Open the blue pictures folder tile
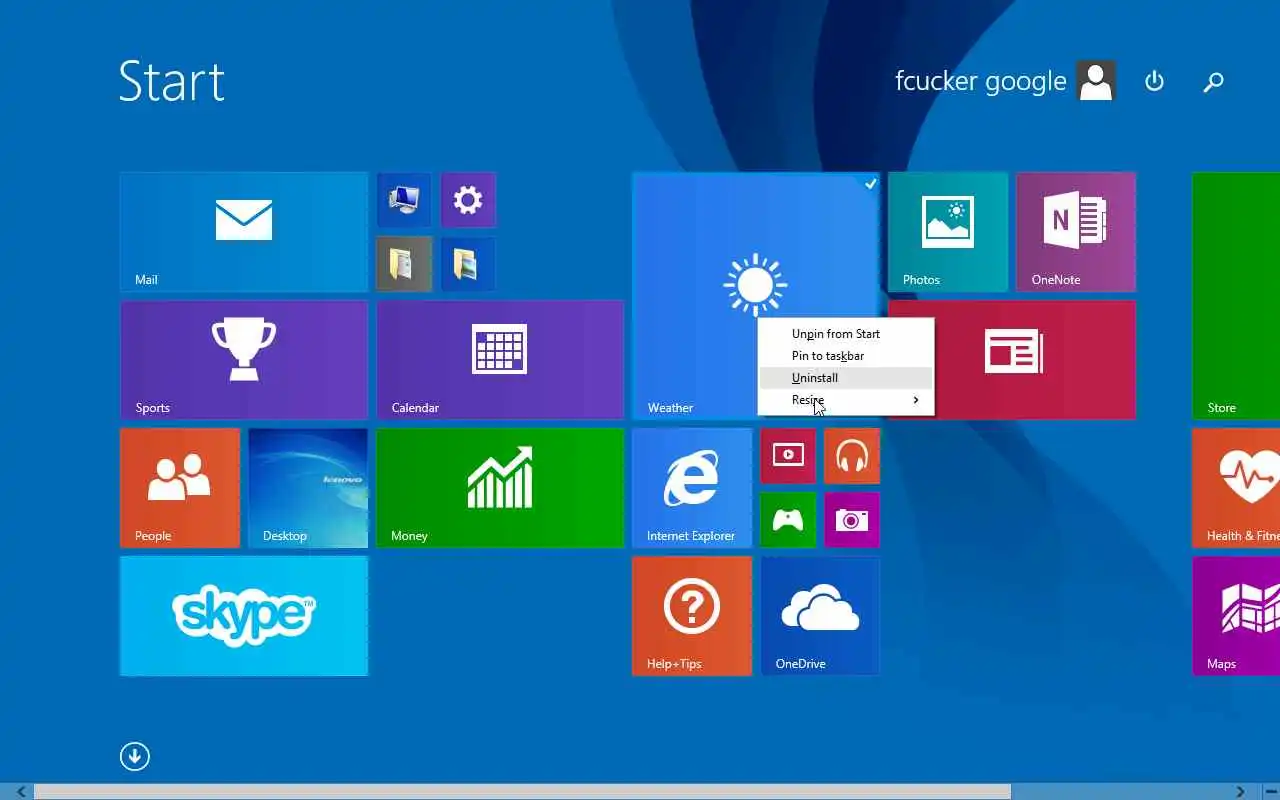 pos(468,264)
